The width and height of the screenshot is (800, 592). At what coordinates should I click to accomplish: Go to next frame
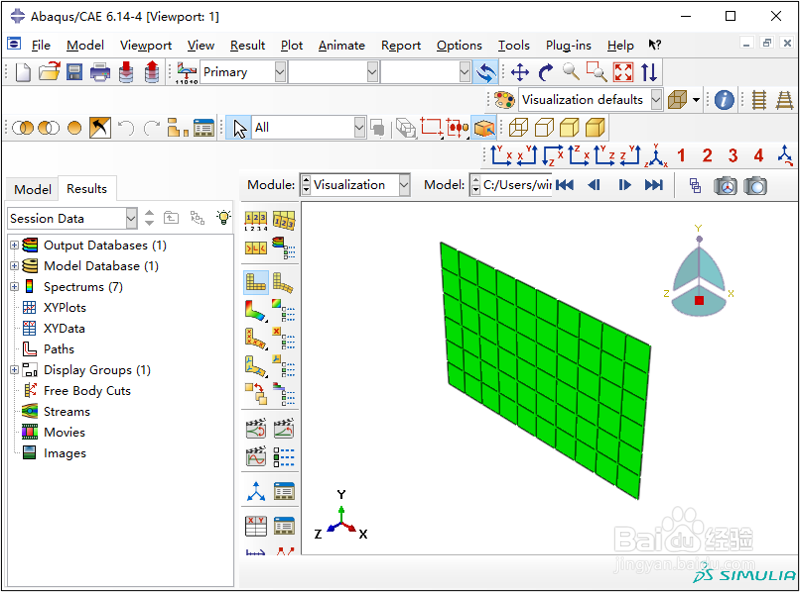624,185
